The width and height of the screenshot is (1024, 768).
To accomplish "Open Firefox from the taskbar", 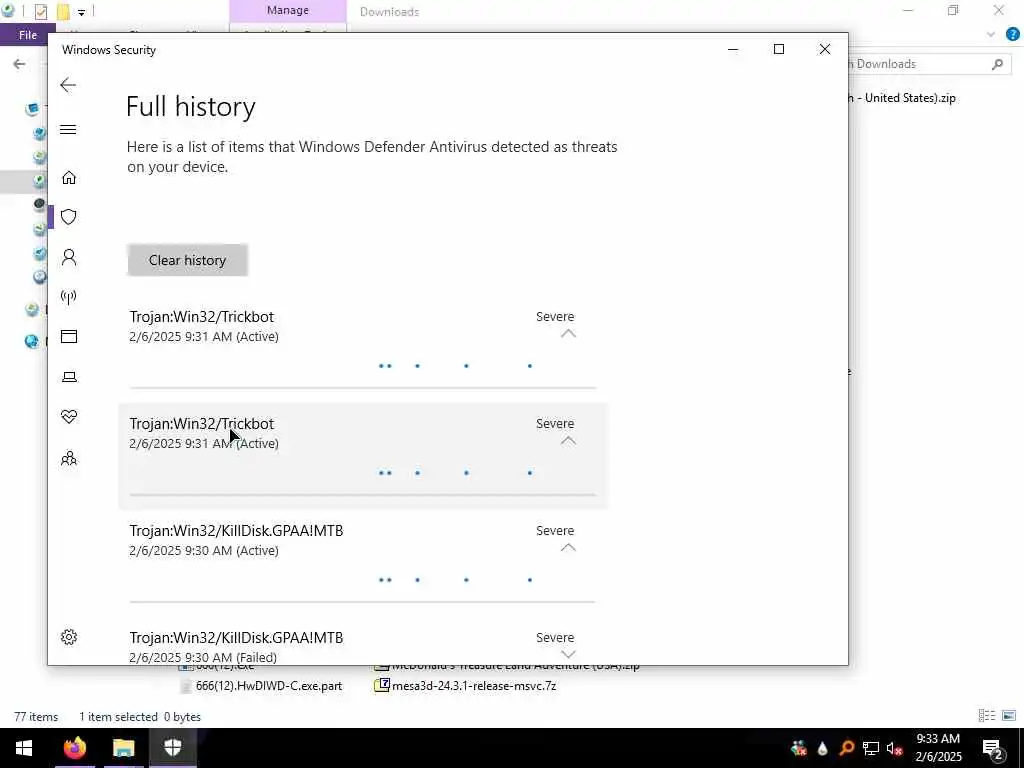I will click(74, 748).
